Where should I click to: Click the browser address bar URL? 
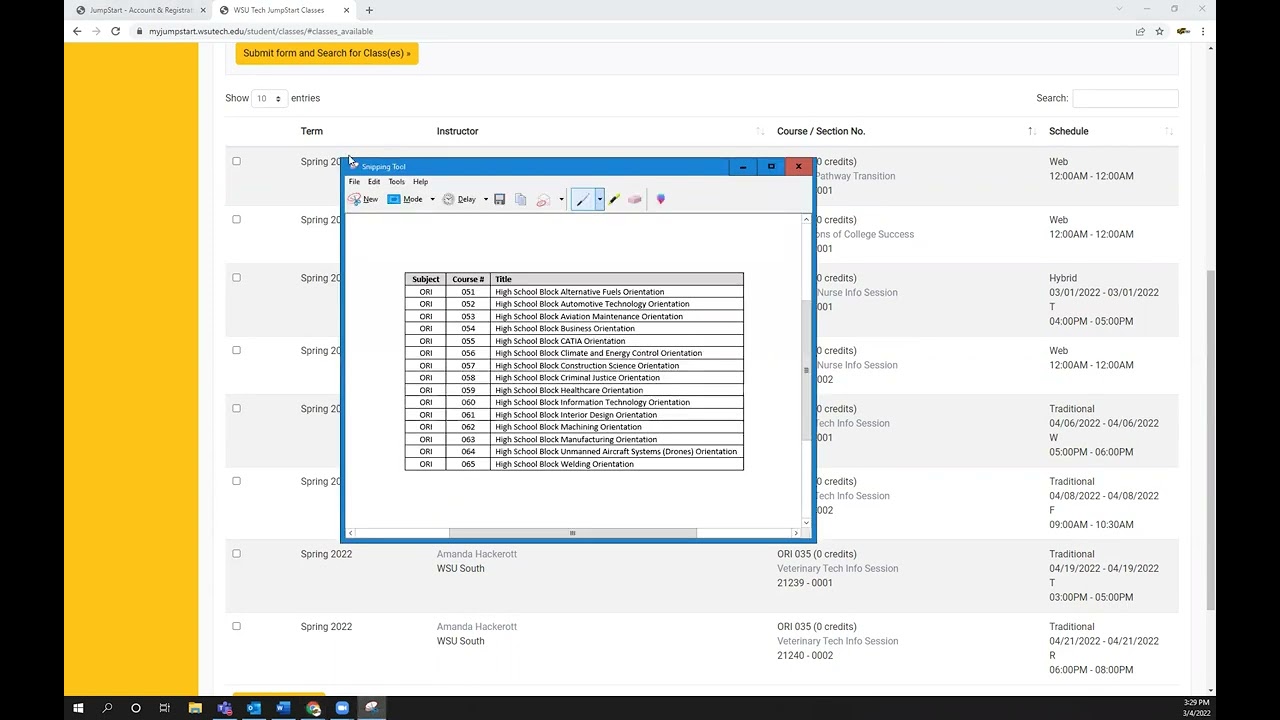(x=261, y=31)
